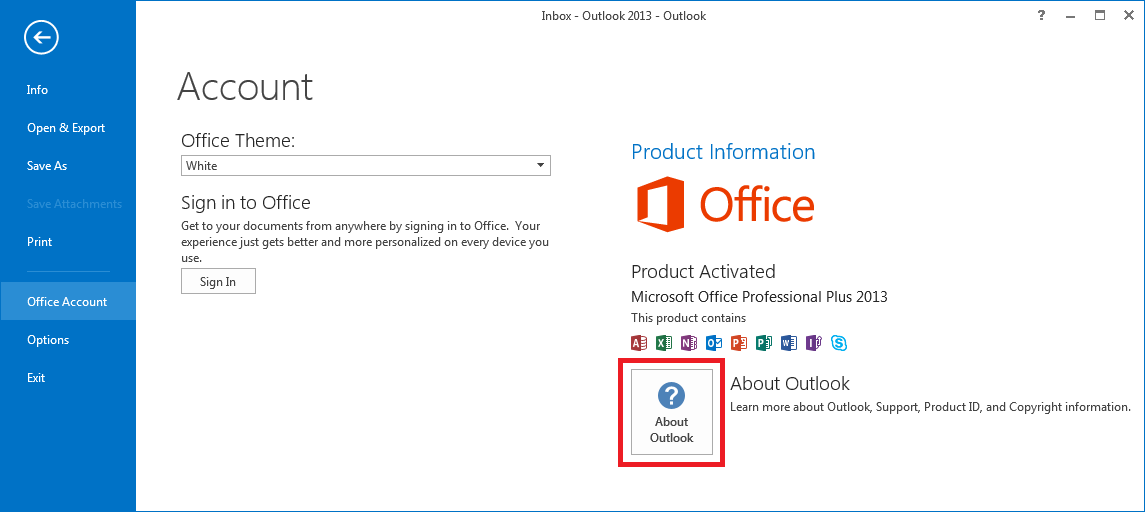The image size is (1145, 512).
Task: Click the PowerPoint icon in product list
Action: (739, 343)
